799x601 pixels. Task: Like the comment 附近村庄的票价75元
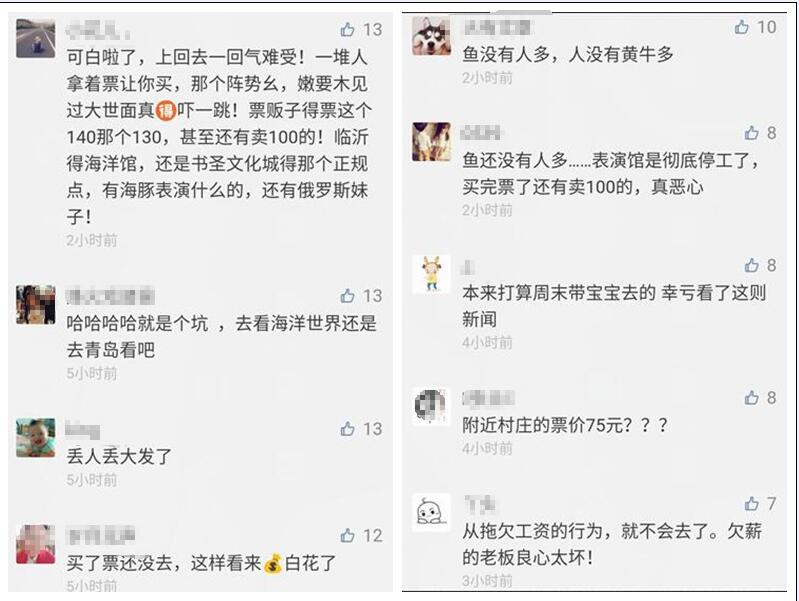tap(752, 398)
